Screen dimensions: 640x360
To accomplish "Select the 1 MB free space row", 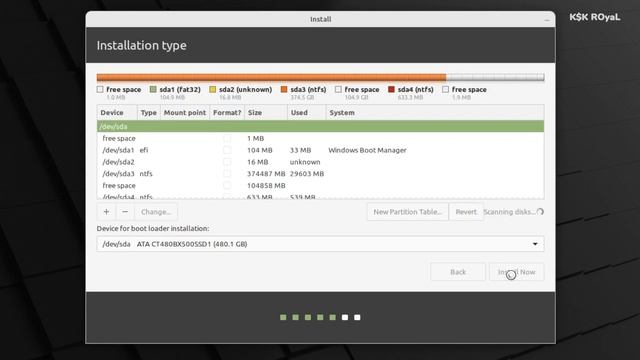I will [320, 138].
